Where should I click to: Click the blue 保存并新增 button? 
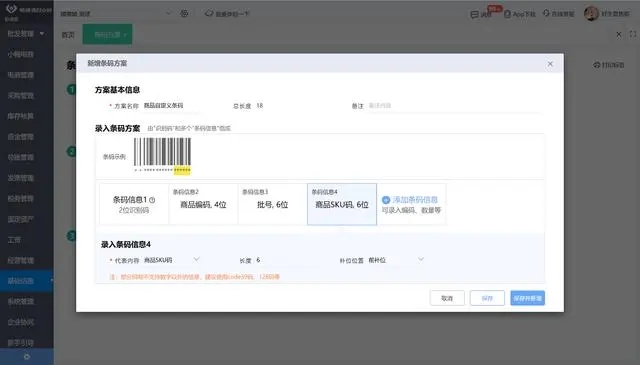click(527, 298)
